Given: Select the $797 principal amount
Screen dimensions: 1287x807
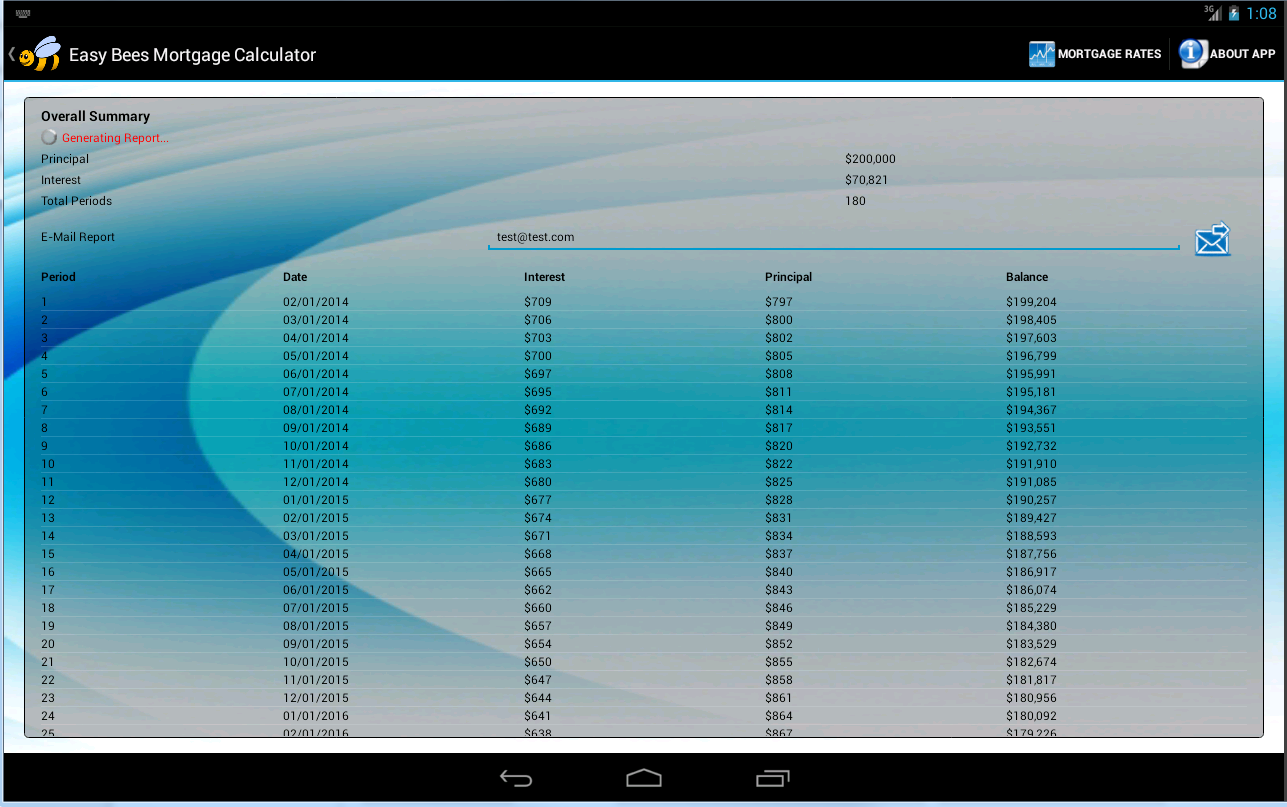Looking at the screenshot, I should point(779,302).
